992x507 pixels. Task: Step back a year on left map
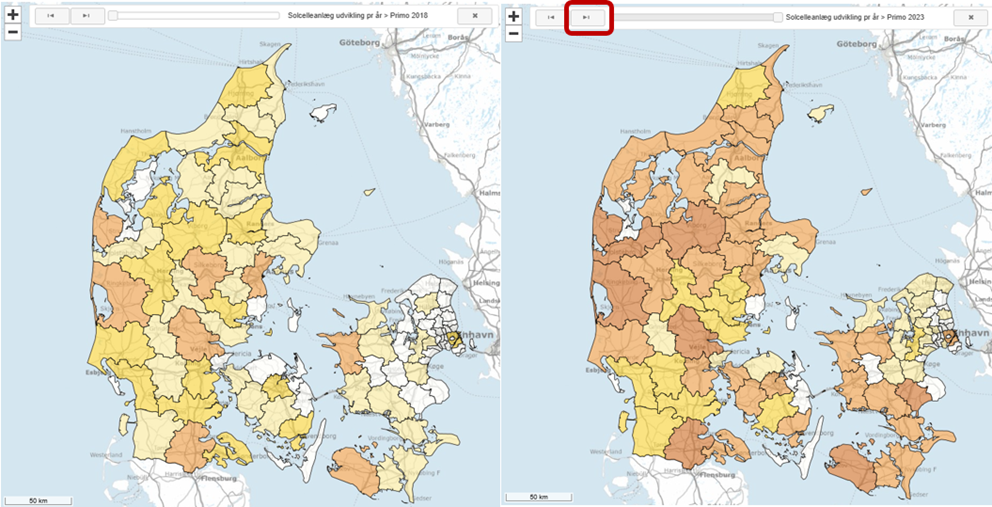click(x=52, y=16)
